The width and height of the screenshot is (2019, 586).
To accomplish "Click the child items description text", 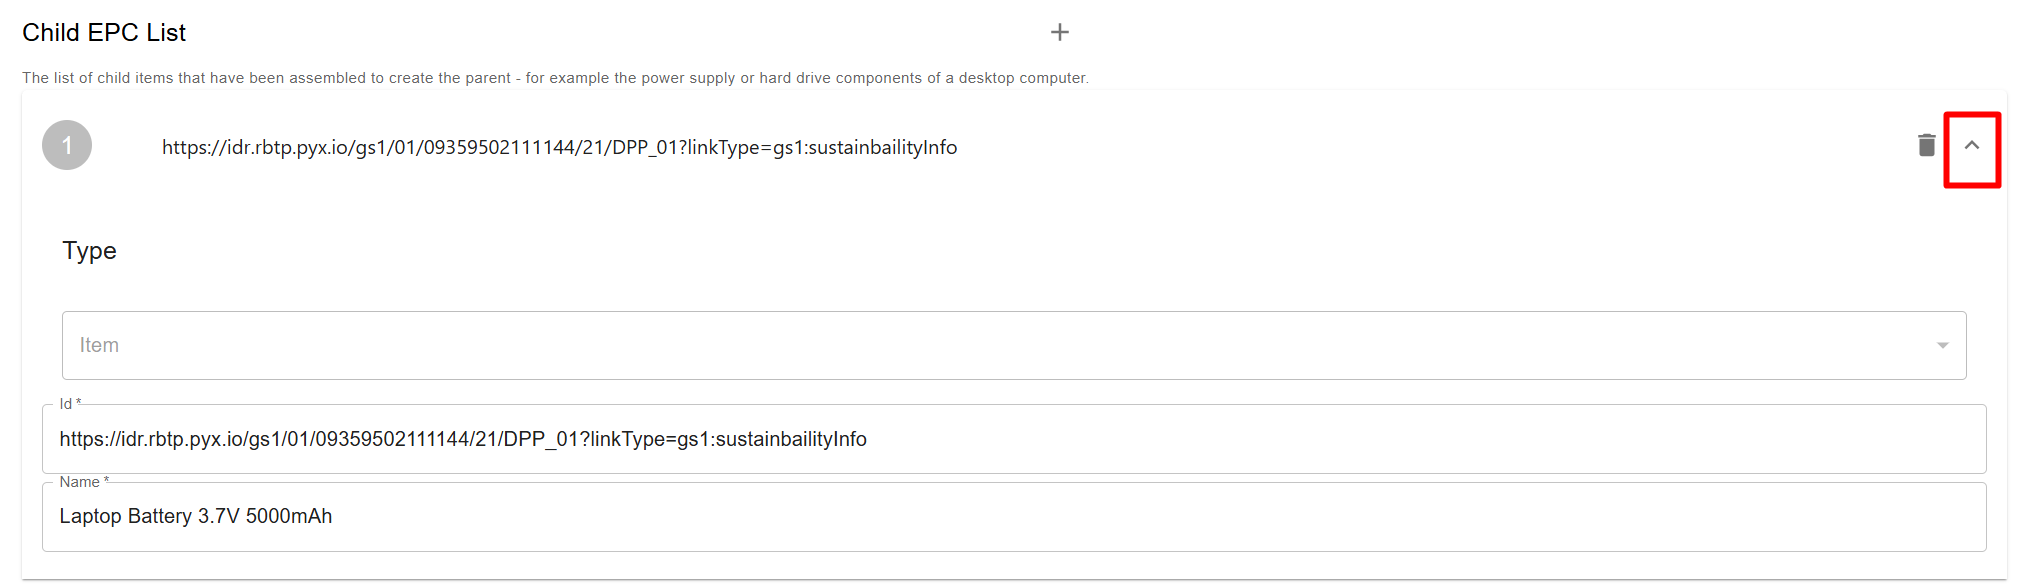I will 400,78.
